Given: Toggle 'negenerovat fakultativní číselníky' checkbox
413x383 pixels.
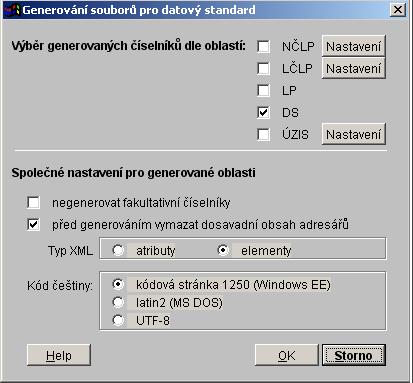Looking at the screenshot, I should click(x=33, y=202).
